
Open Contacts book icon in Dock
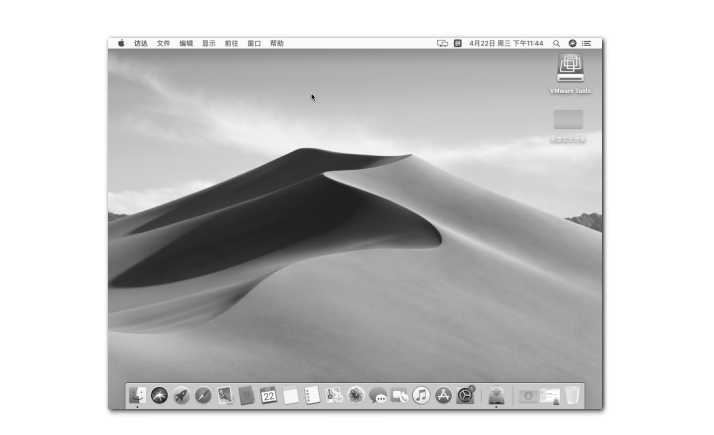pyautogui.click(x=246, y=395)
